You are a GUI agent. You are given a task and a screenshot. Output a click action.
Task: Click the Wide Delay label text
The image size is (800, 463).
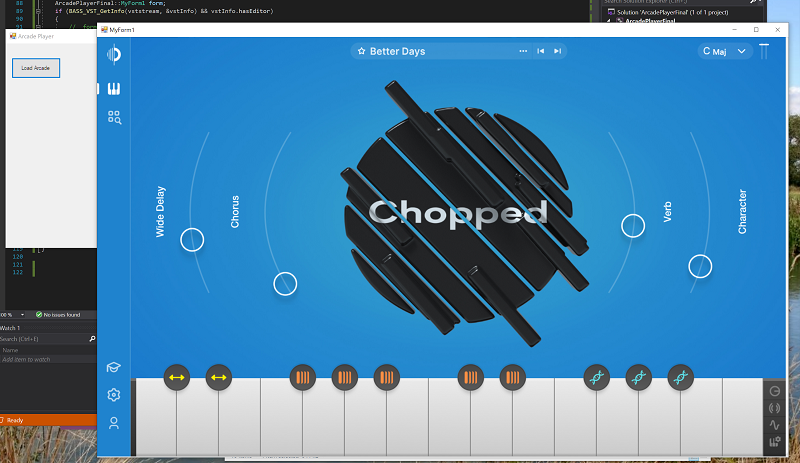coord(160,211)
